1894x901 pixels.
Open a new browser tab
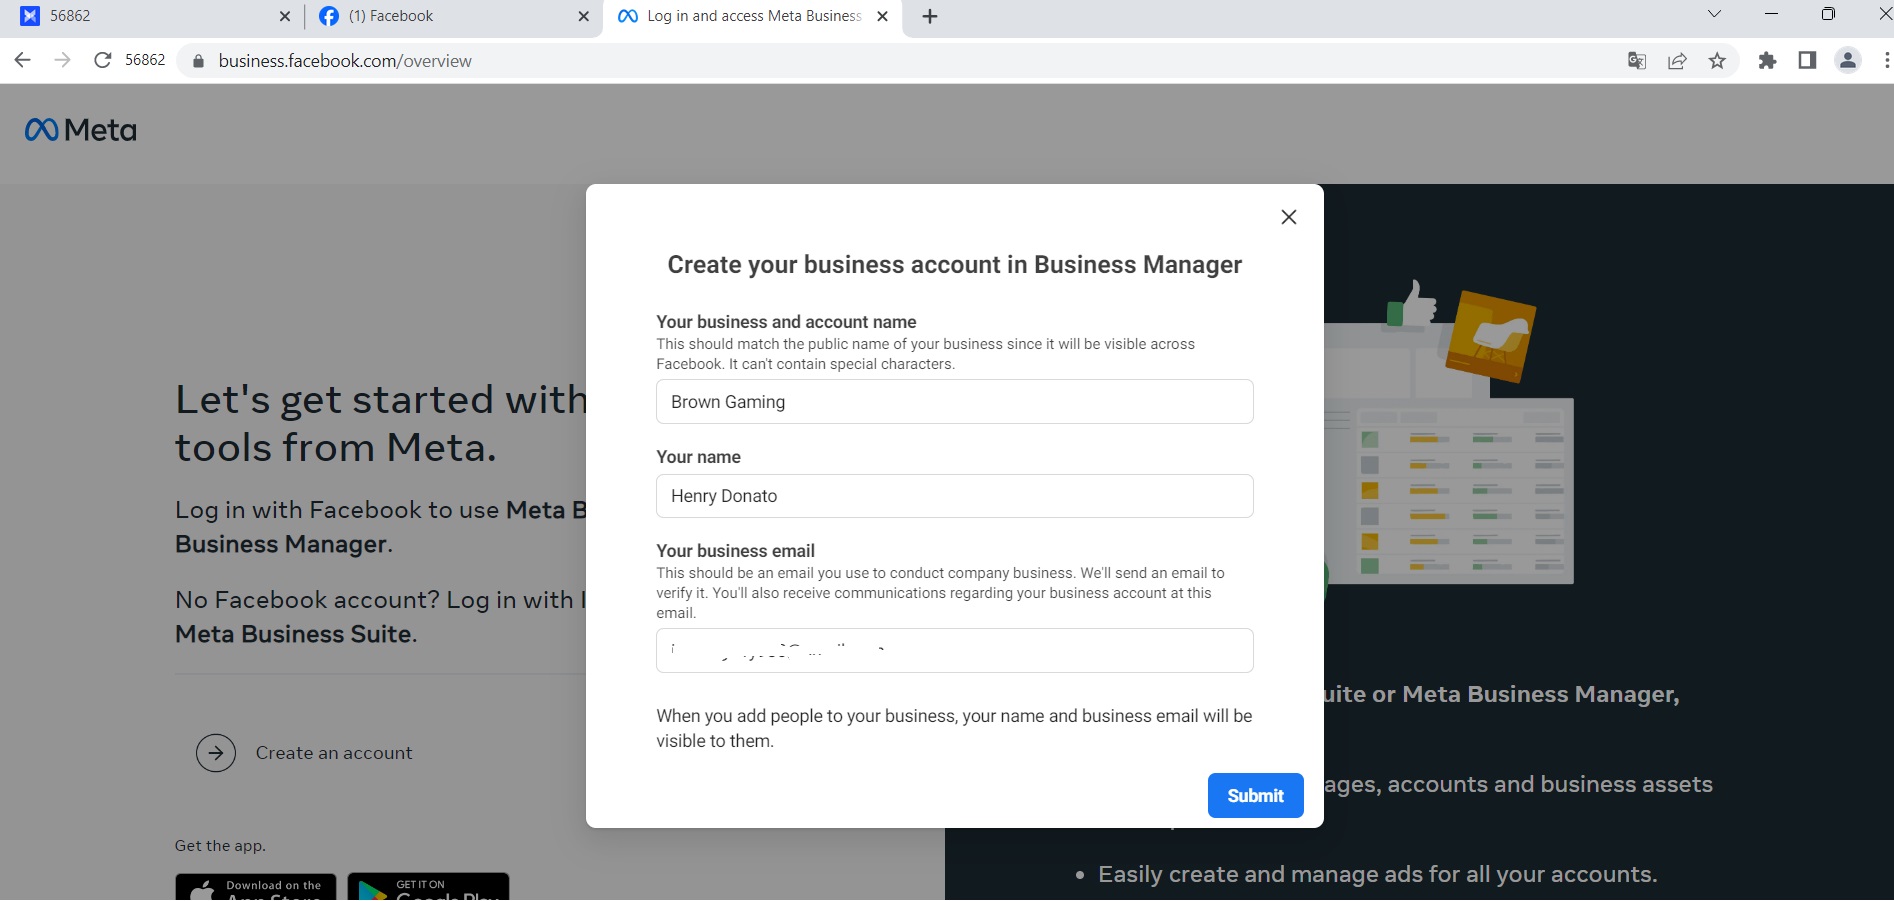click(930, 16)
